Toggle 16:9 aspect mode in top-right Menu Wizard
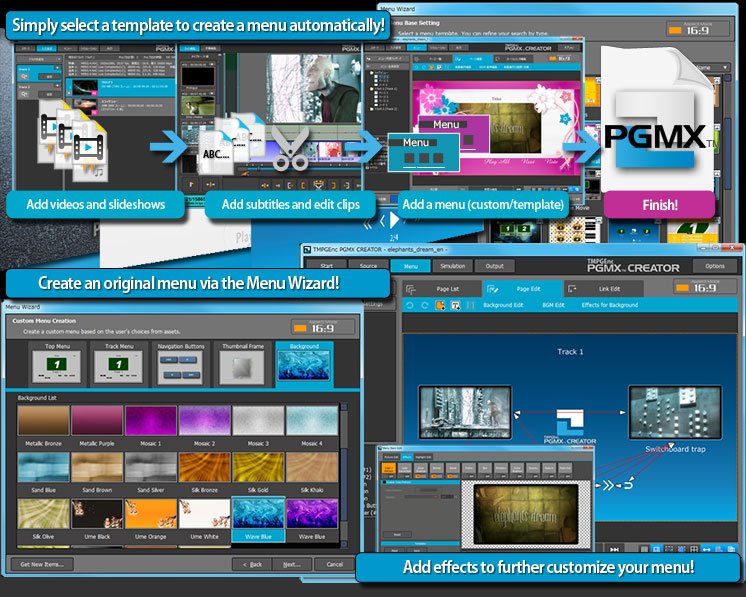The width and height of the screenshot is (746, 597). click(697, 29)
